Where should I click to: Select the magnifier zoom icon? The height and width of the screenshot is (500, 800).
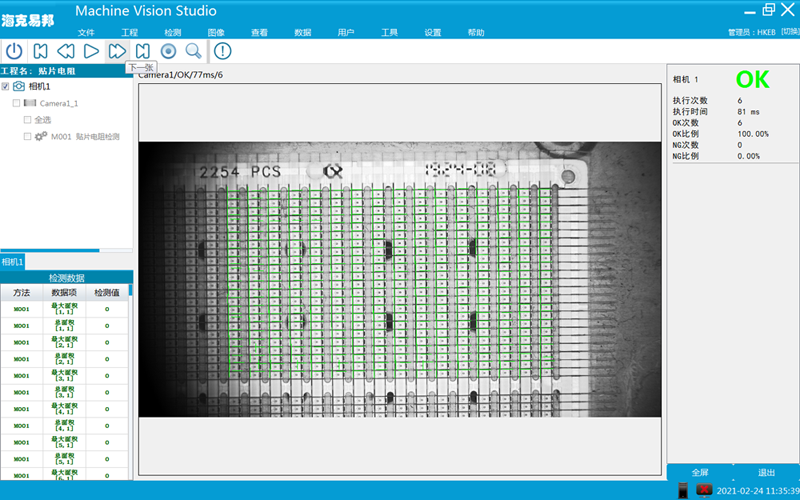pos(194,51)
